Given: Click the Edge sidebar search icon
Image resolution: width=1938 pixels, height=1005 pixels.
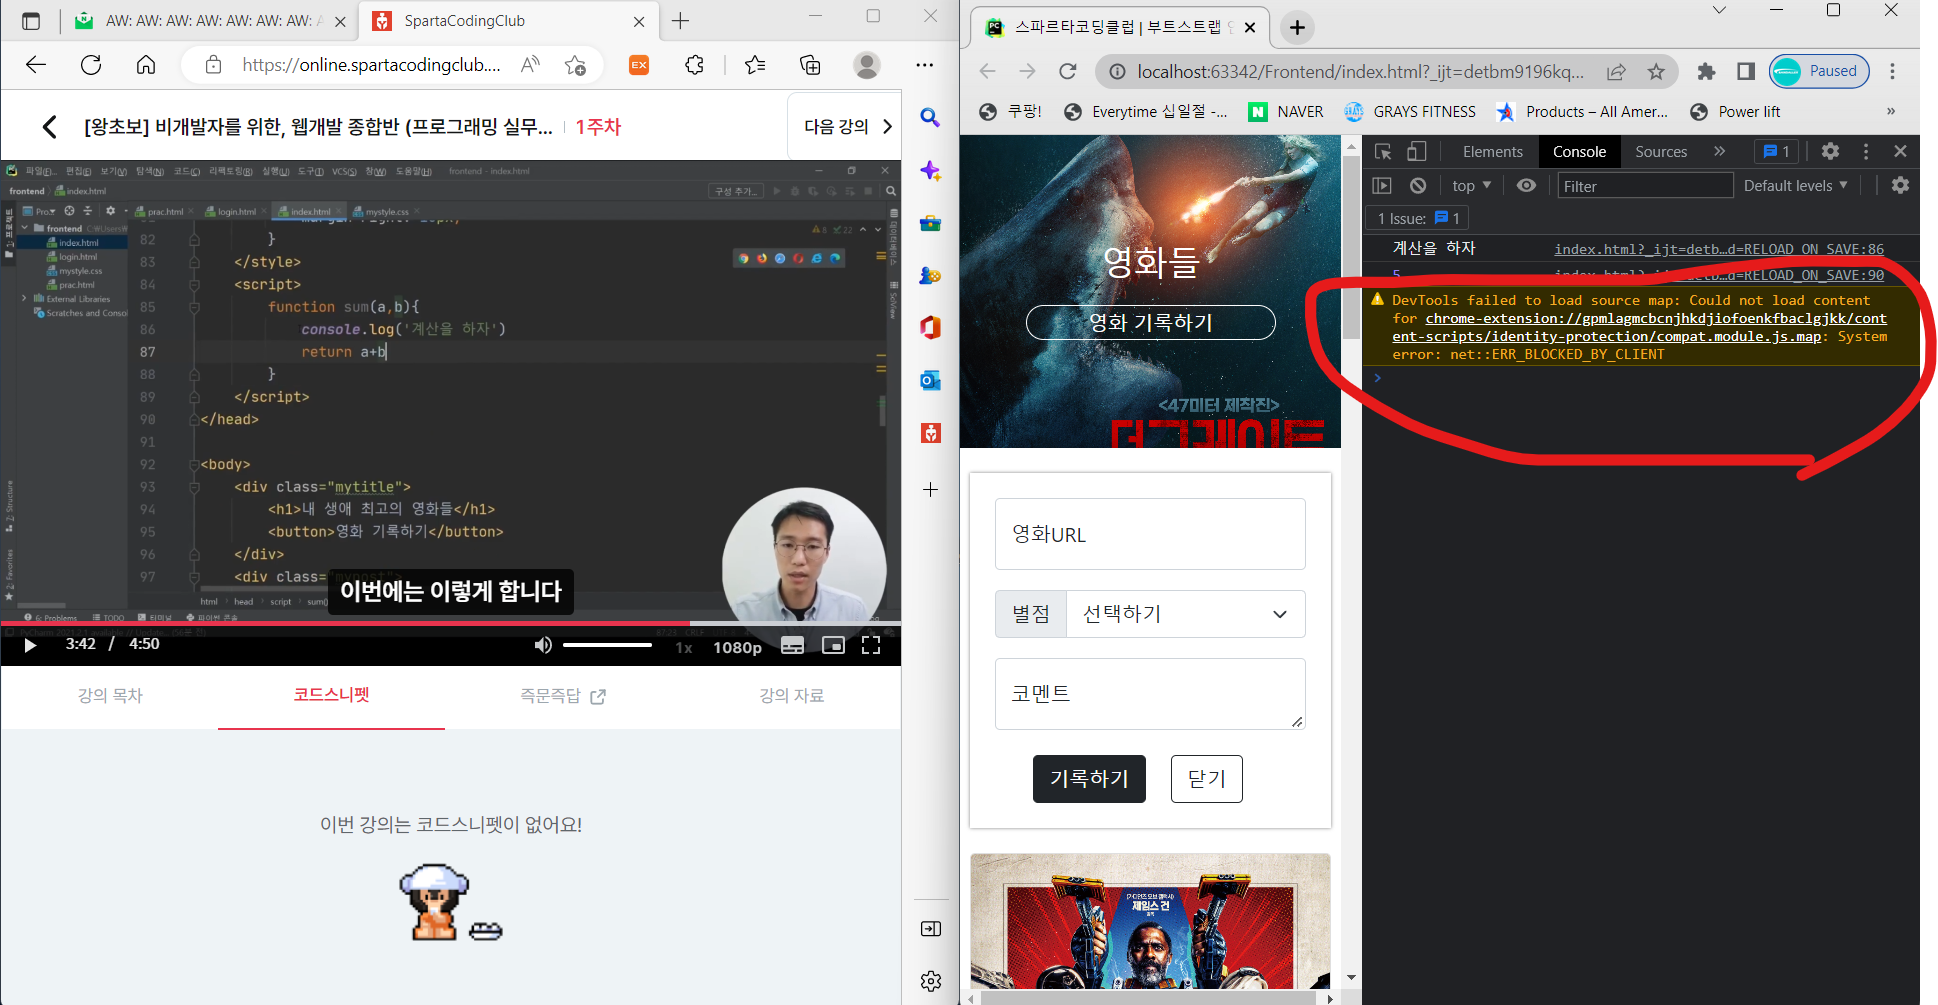Looking at the screenshot, I should (x=930, y=118).
